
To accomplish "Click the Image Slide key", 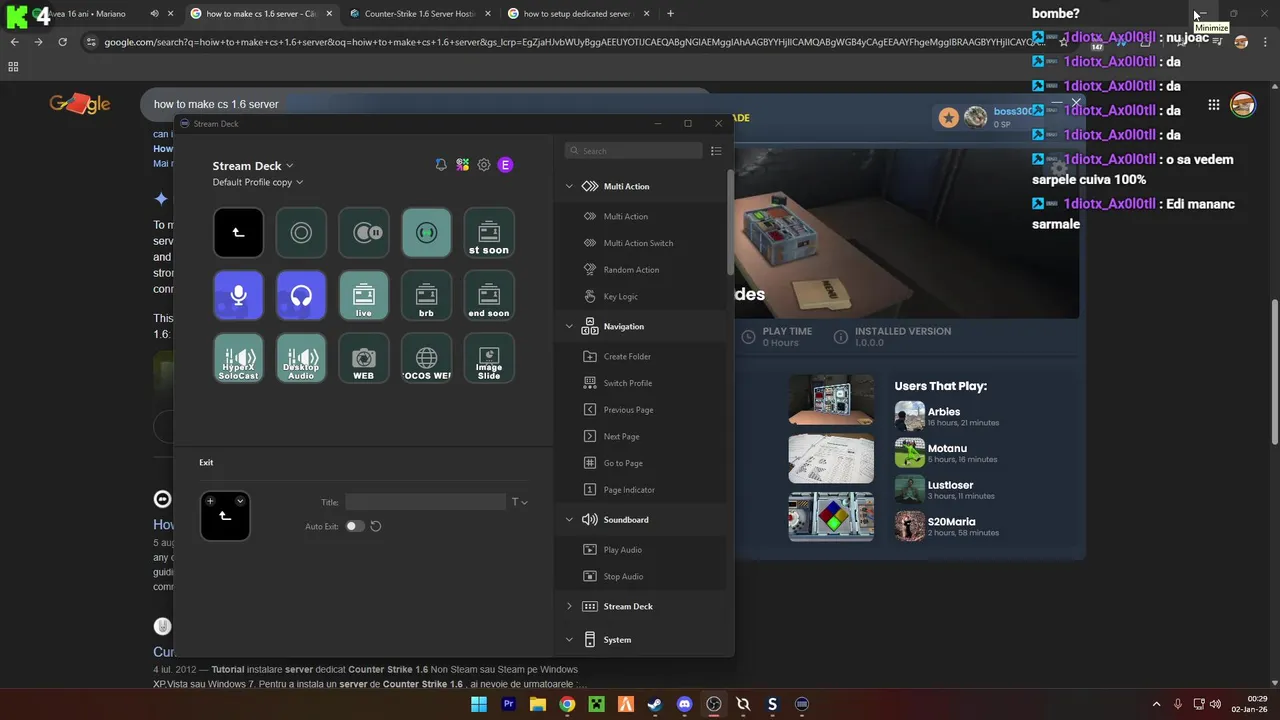I will coord(489,359).
